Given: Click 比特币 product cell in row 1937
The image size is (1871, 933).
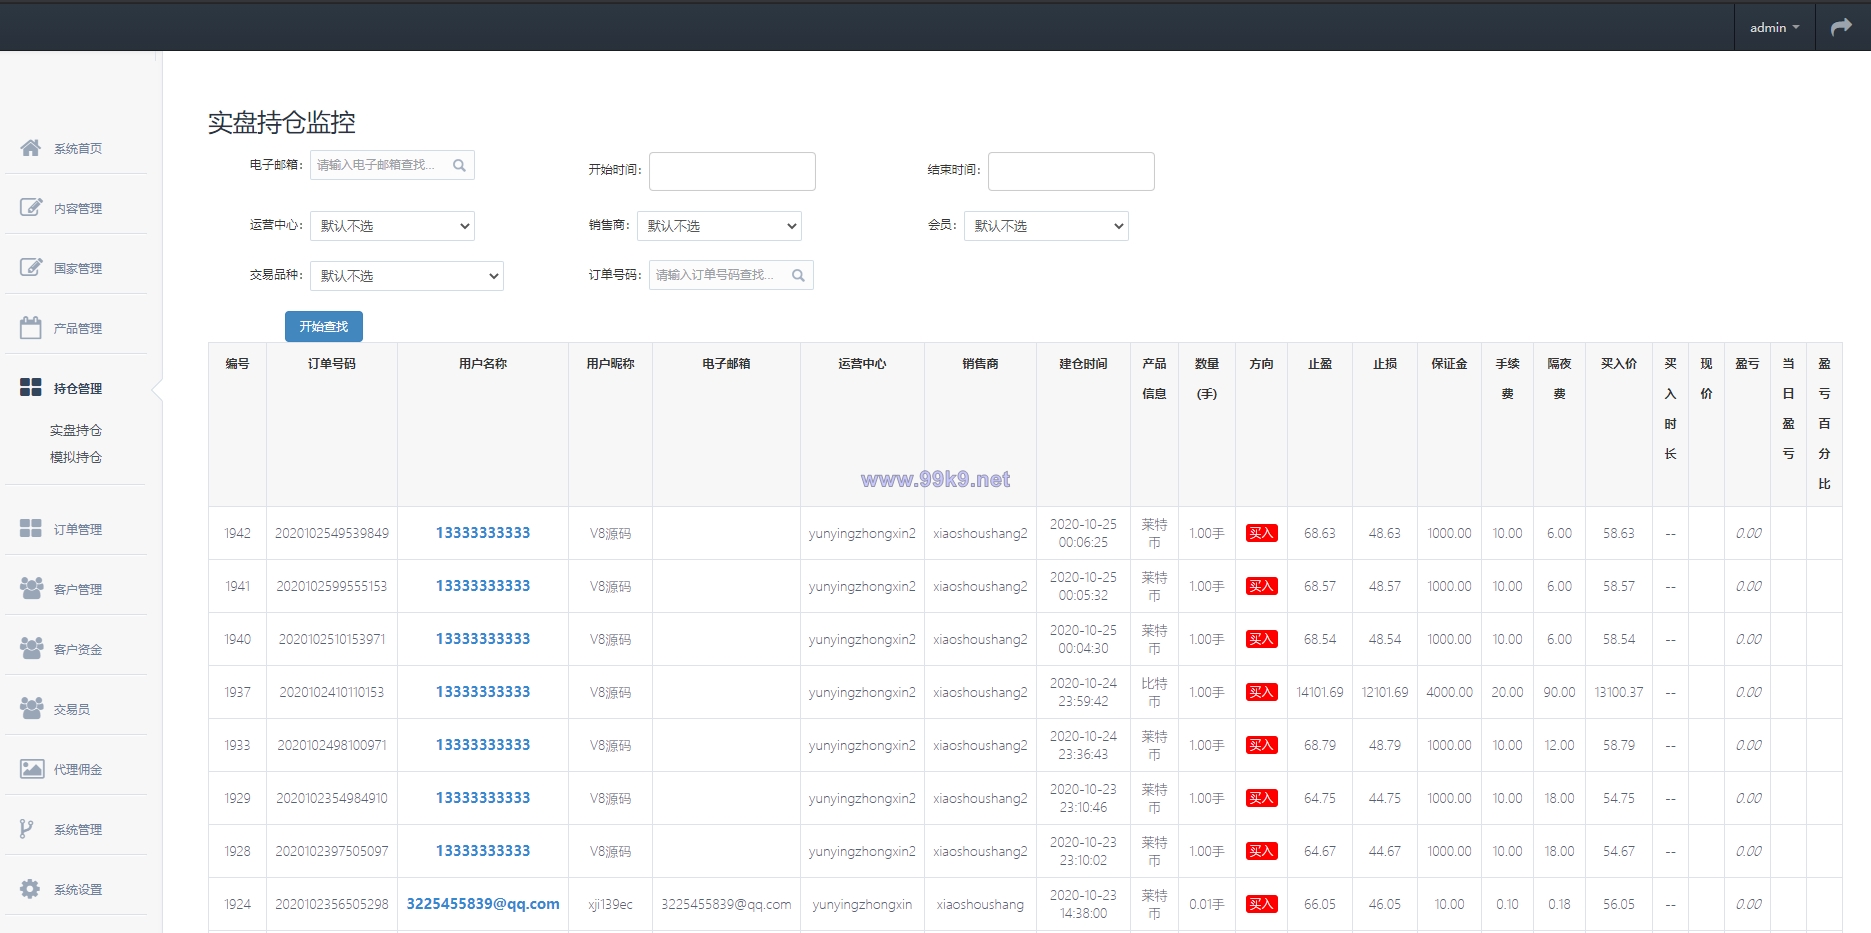Looking at the screenshot, I should tap(1154, 692).
